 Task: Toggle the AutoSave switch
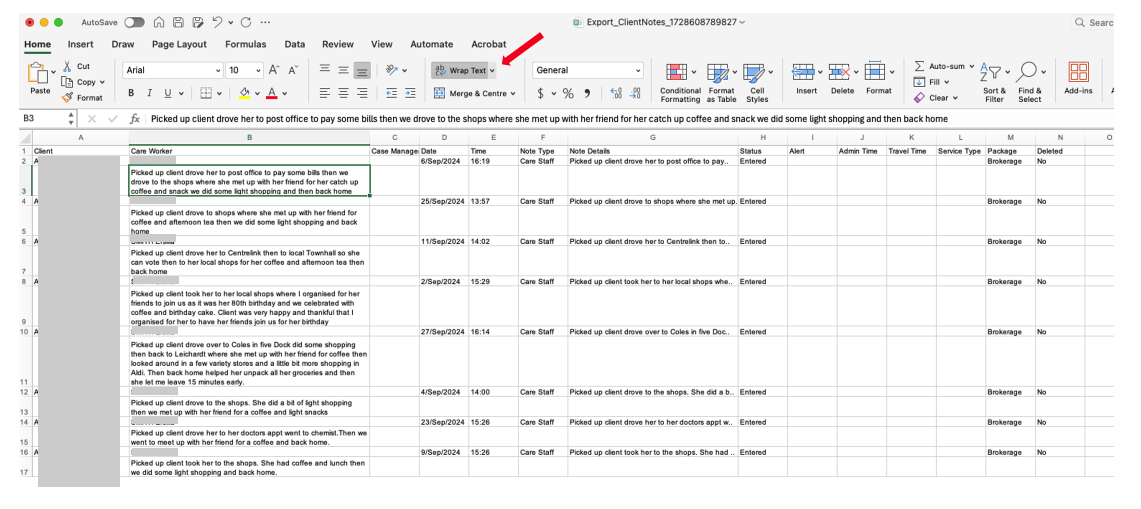click(134, 22)
